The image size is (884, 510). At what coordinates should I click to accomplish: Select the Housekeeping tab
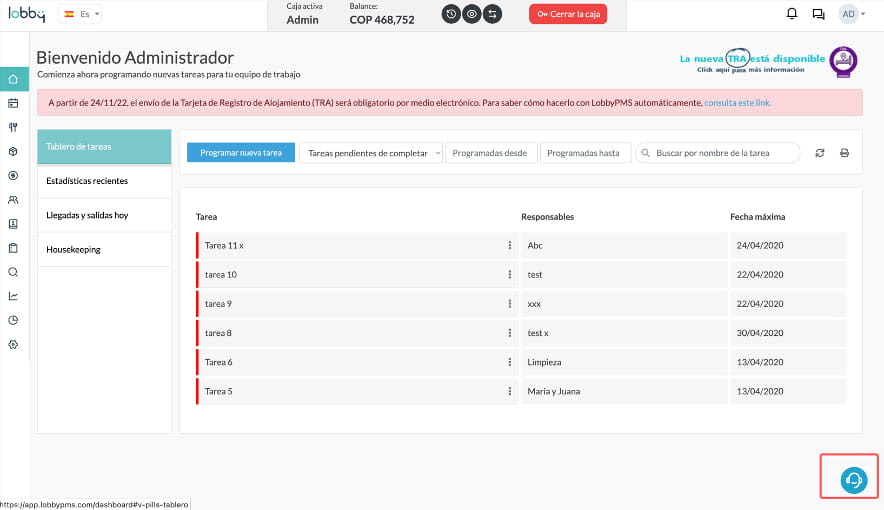coord(104,249)
